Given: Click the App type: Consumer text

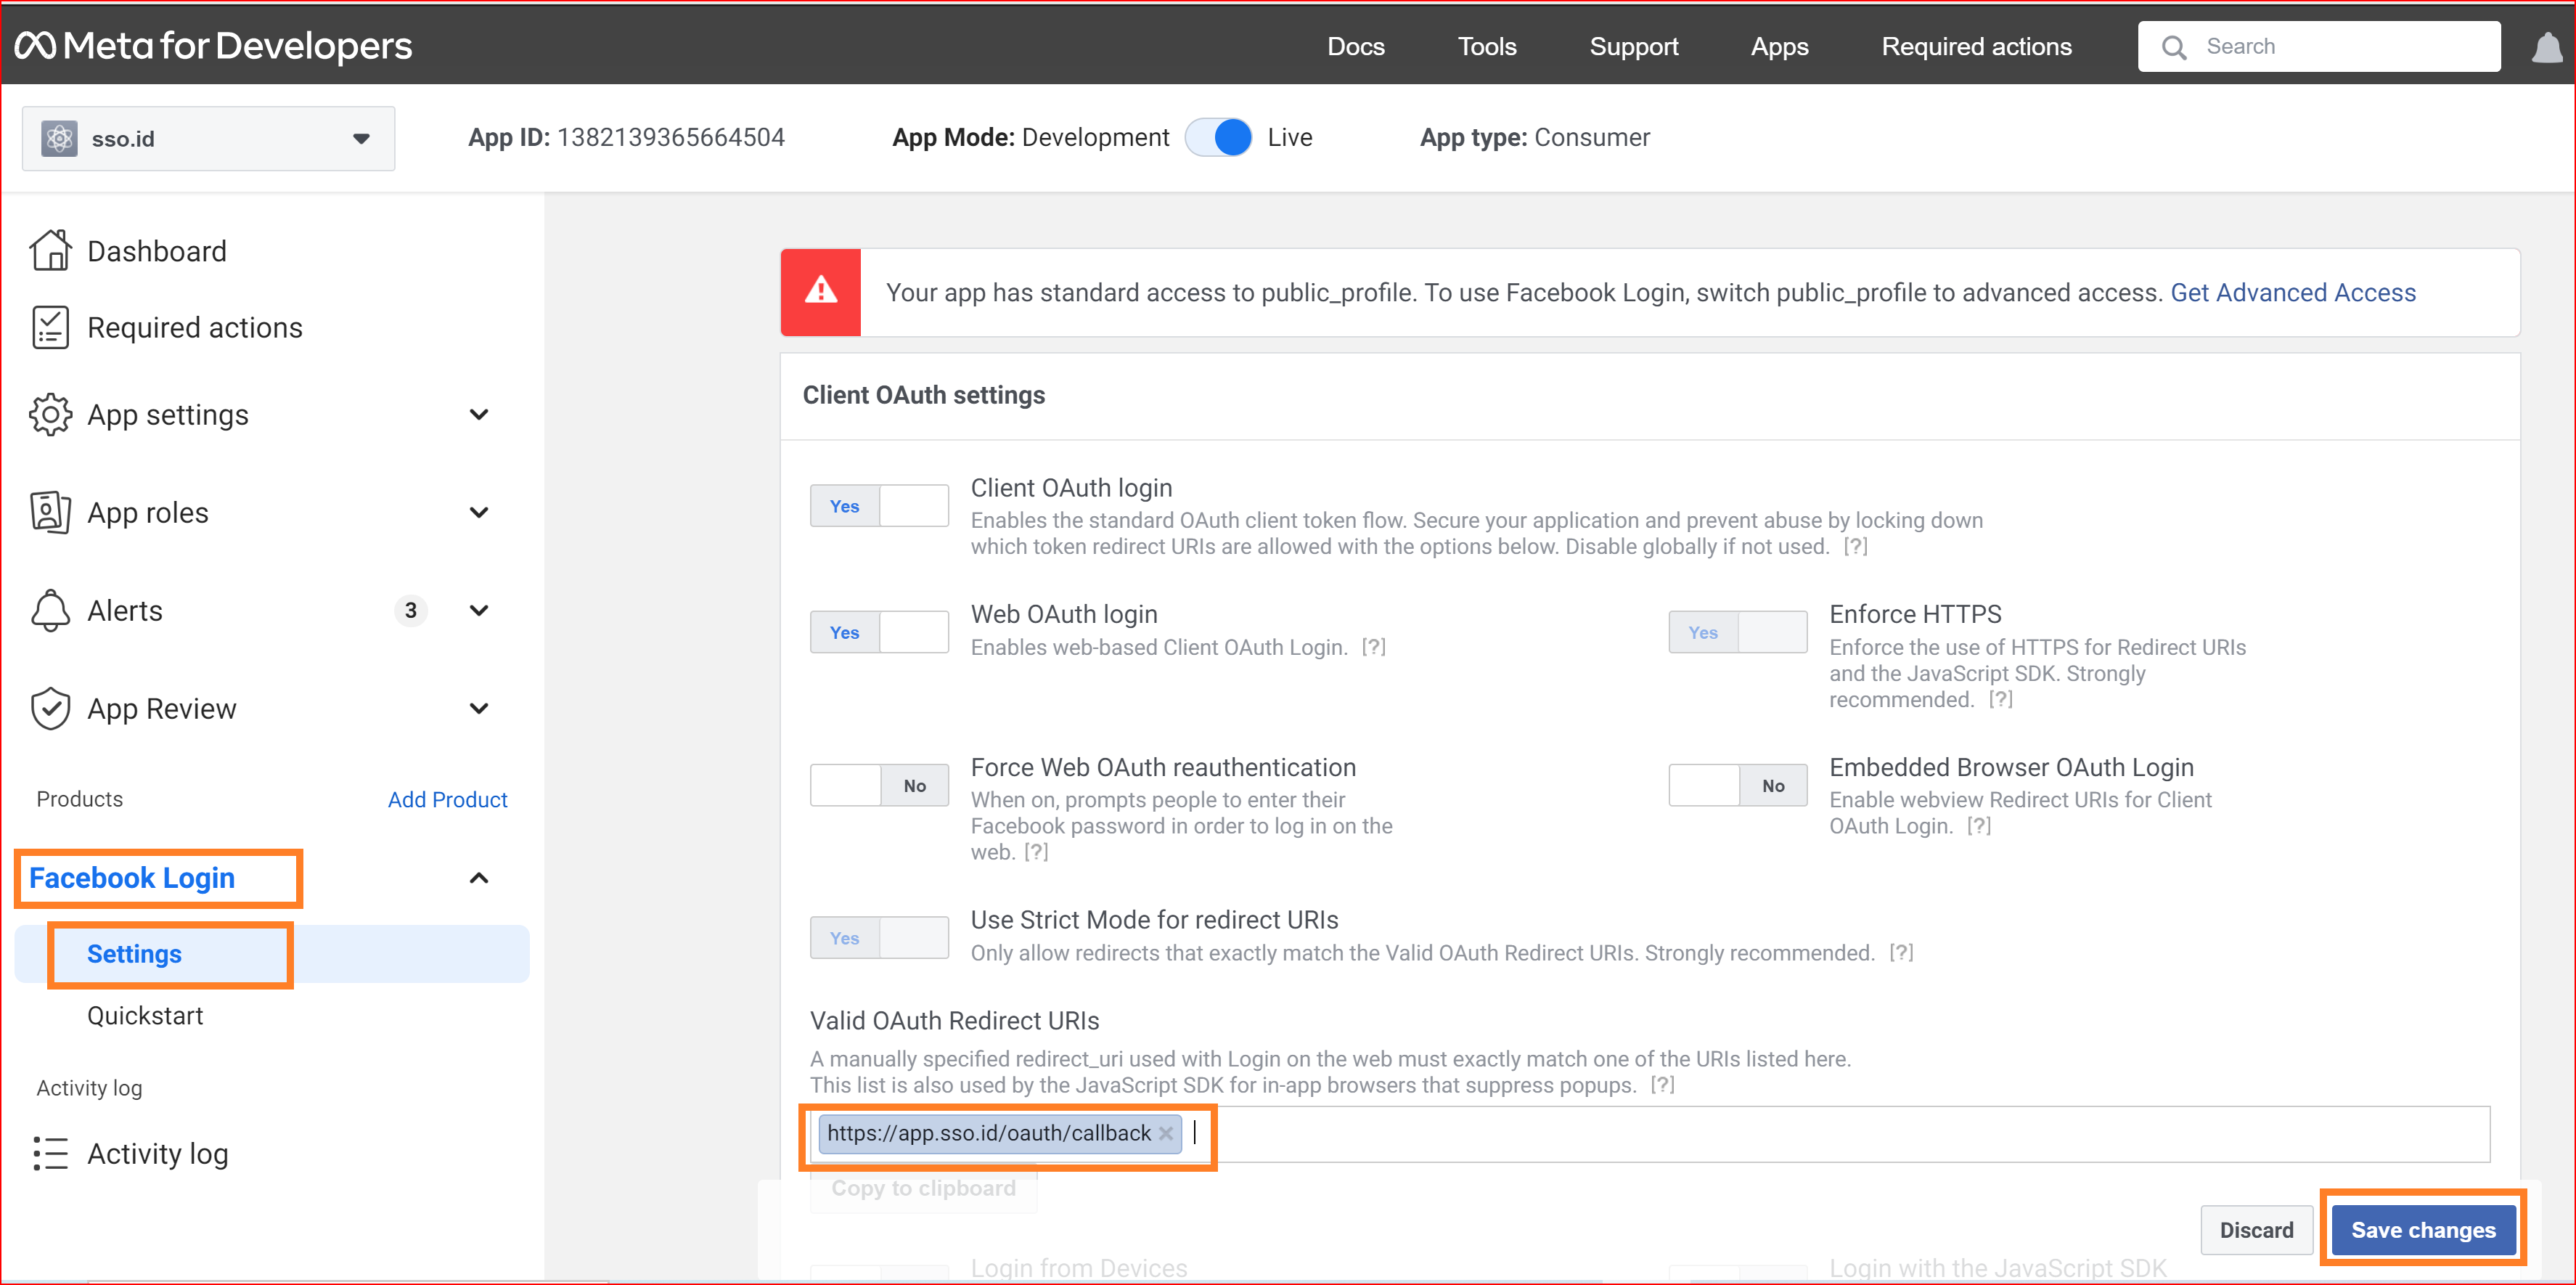Looking at the screenshot, I should pyautogui.click(x=1534, y=137).
